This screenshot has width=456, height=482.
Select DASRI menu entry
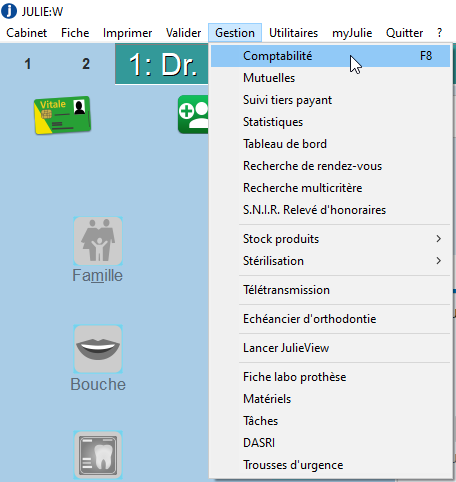coord(330,443)
